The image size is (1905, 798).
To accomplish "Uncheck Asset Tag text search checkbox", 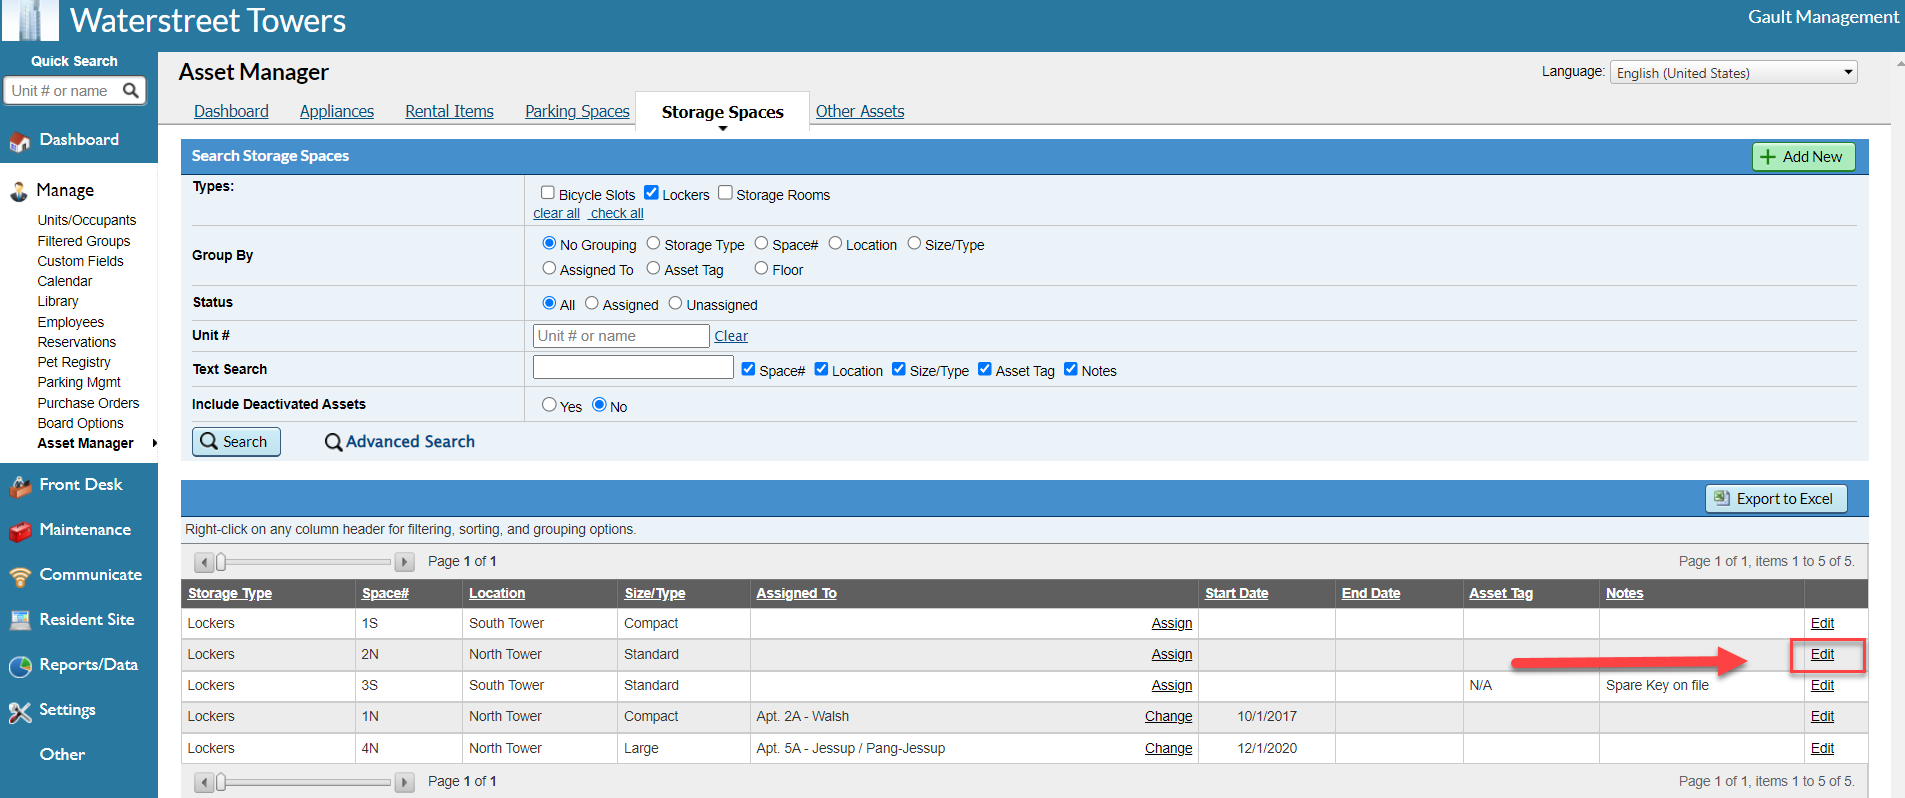I will click(x=984, y=369).
